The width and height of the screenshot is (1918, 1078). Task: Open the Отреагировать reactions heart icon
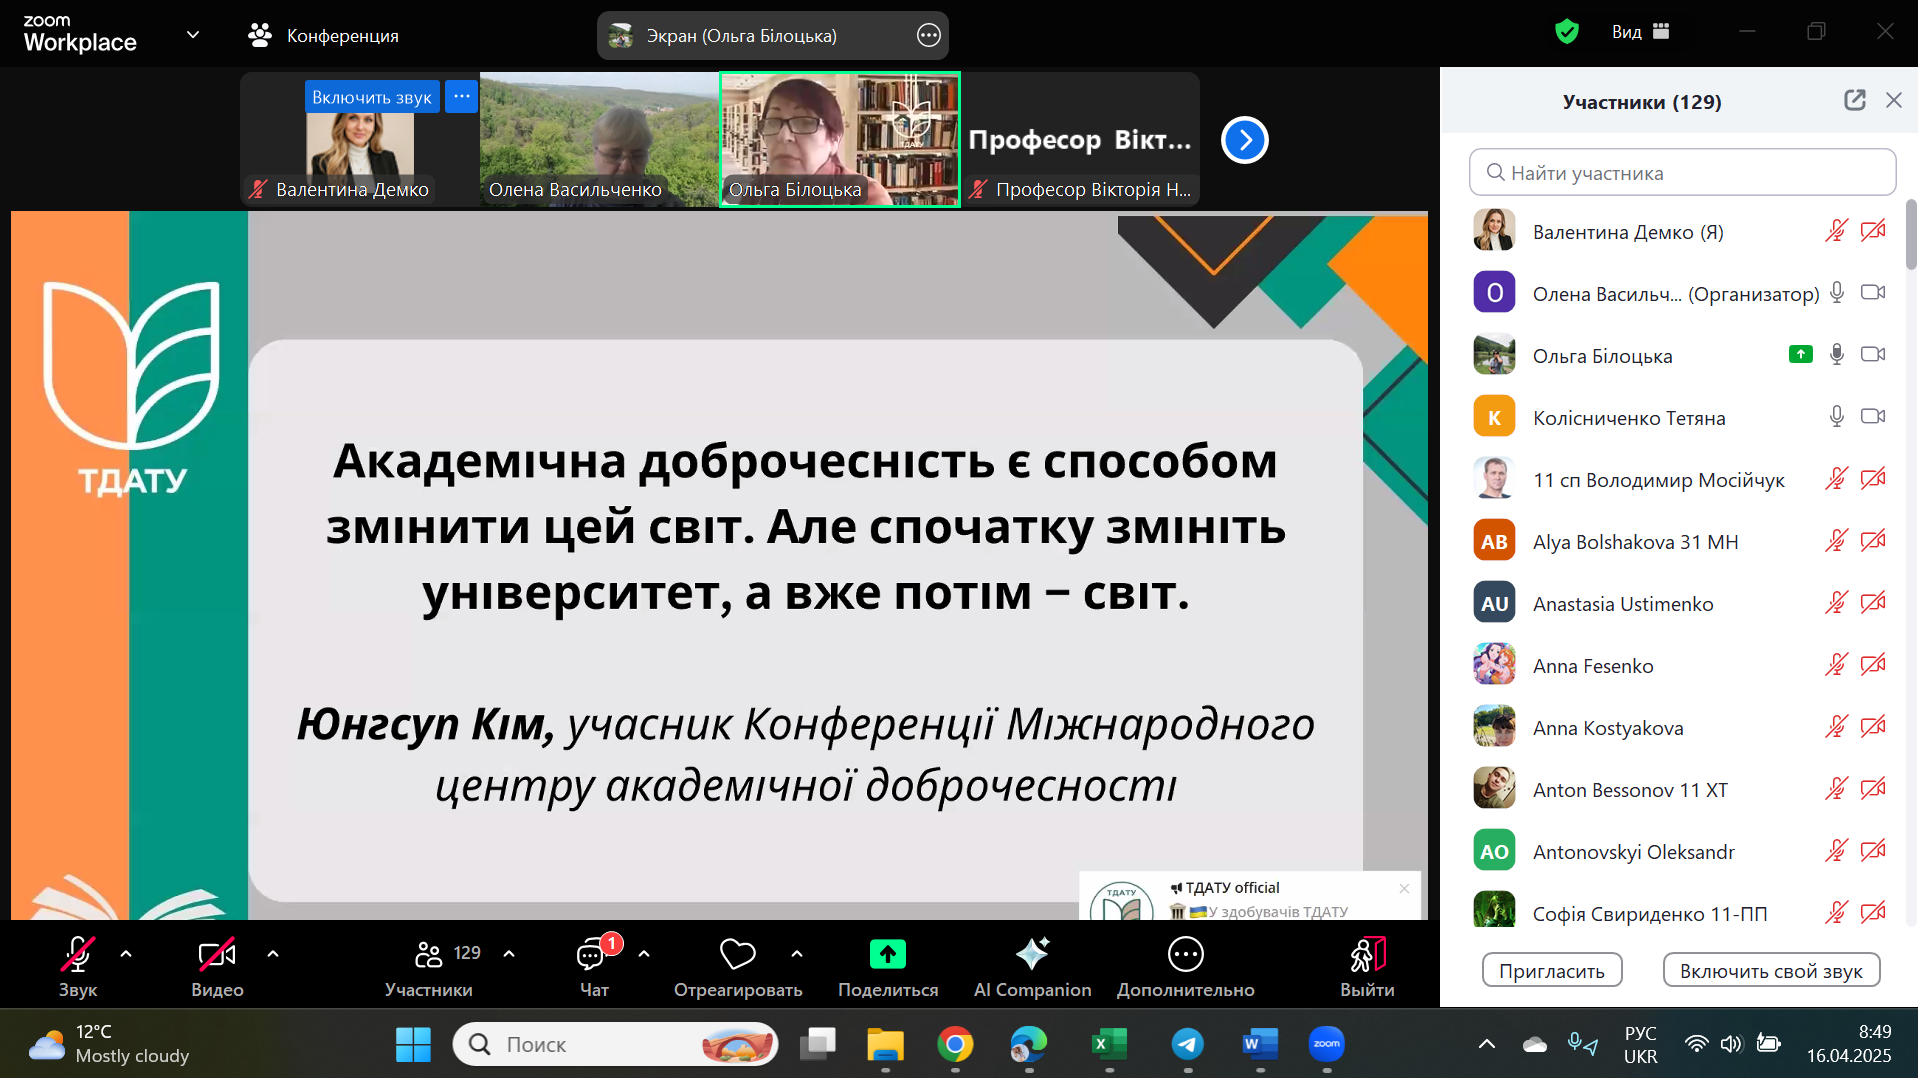(x=738, y=955)
